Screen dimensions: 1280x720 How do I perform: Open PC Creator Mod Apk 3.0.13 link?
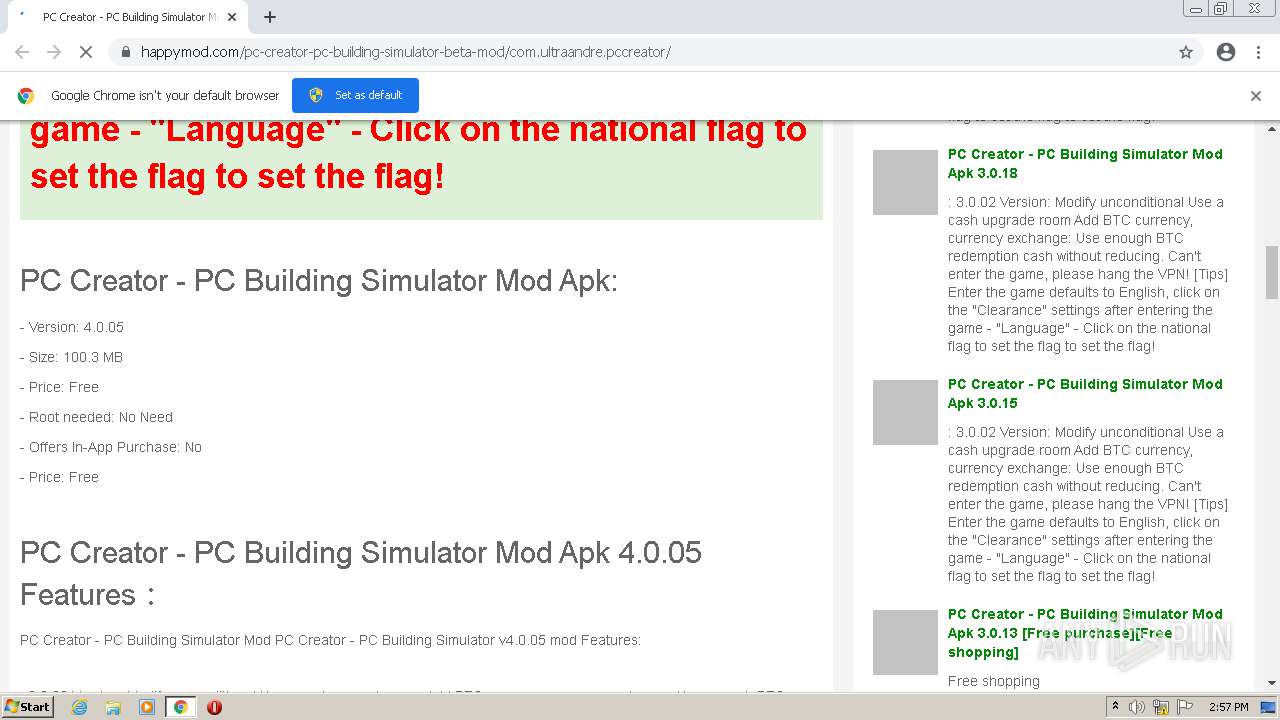[1085, 633]
